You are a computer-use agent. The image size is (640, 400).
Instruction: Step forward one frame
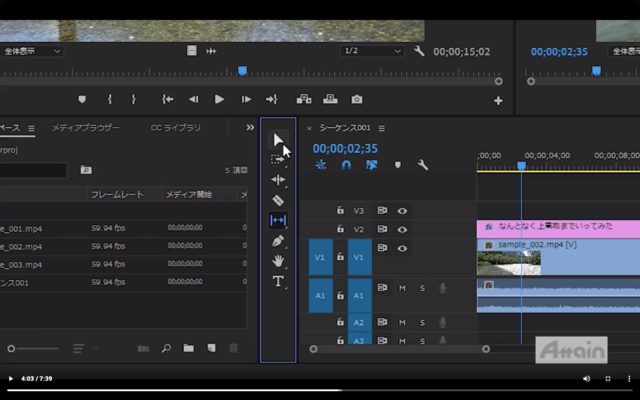[x=246, y=99]
